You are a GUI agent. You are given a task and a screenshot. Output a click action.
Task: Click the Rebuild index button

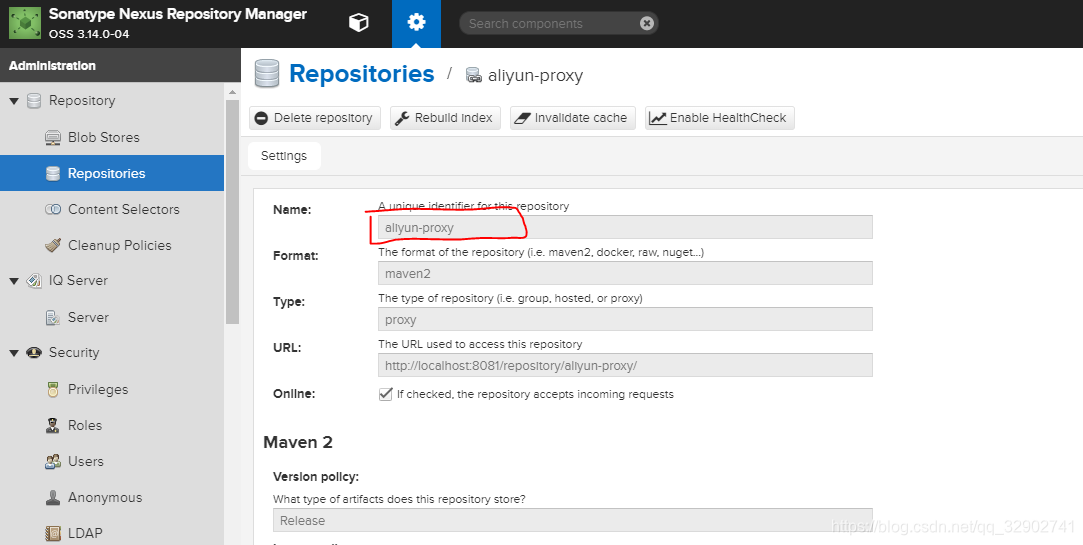click(x=445, y=118)
